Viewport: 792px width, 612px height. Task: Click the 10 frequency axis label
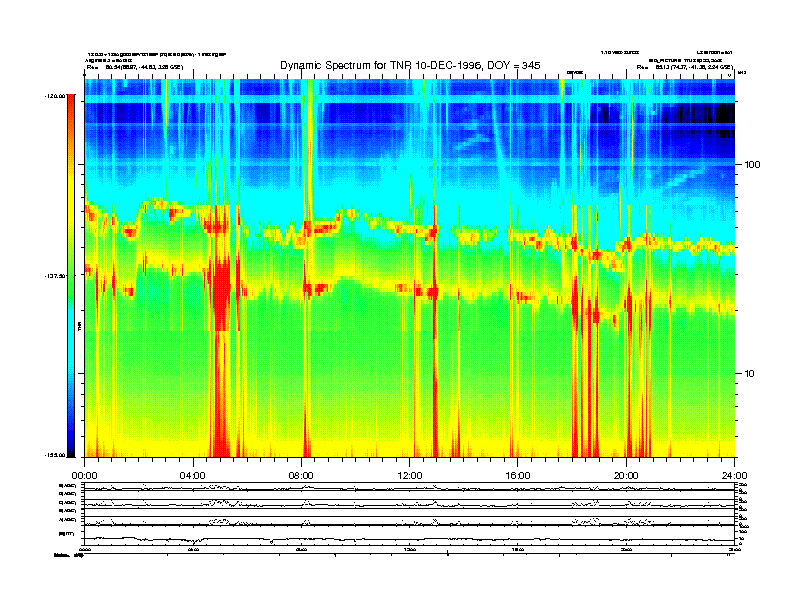point(750,374)
